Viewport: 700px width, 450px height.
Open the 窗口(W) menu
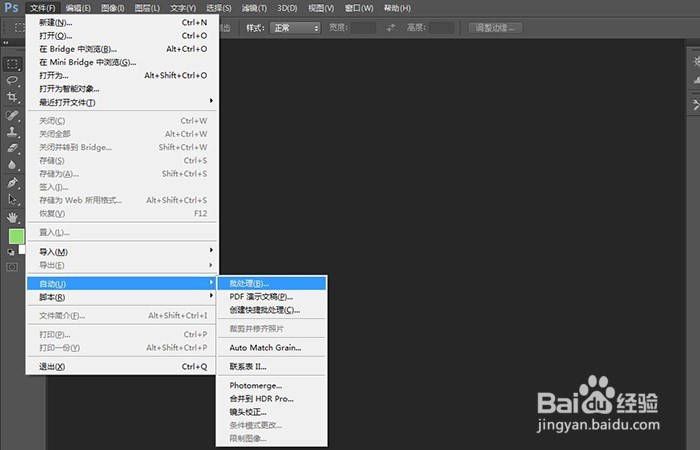tap(359, 8)
